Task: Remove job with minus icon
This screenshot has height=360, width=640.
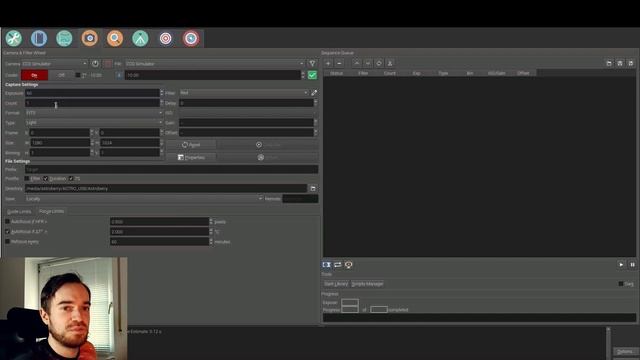Action: point(339,63)
